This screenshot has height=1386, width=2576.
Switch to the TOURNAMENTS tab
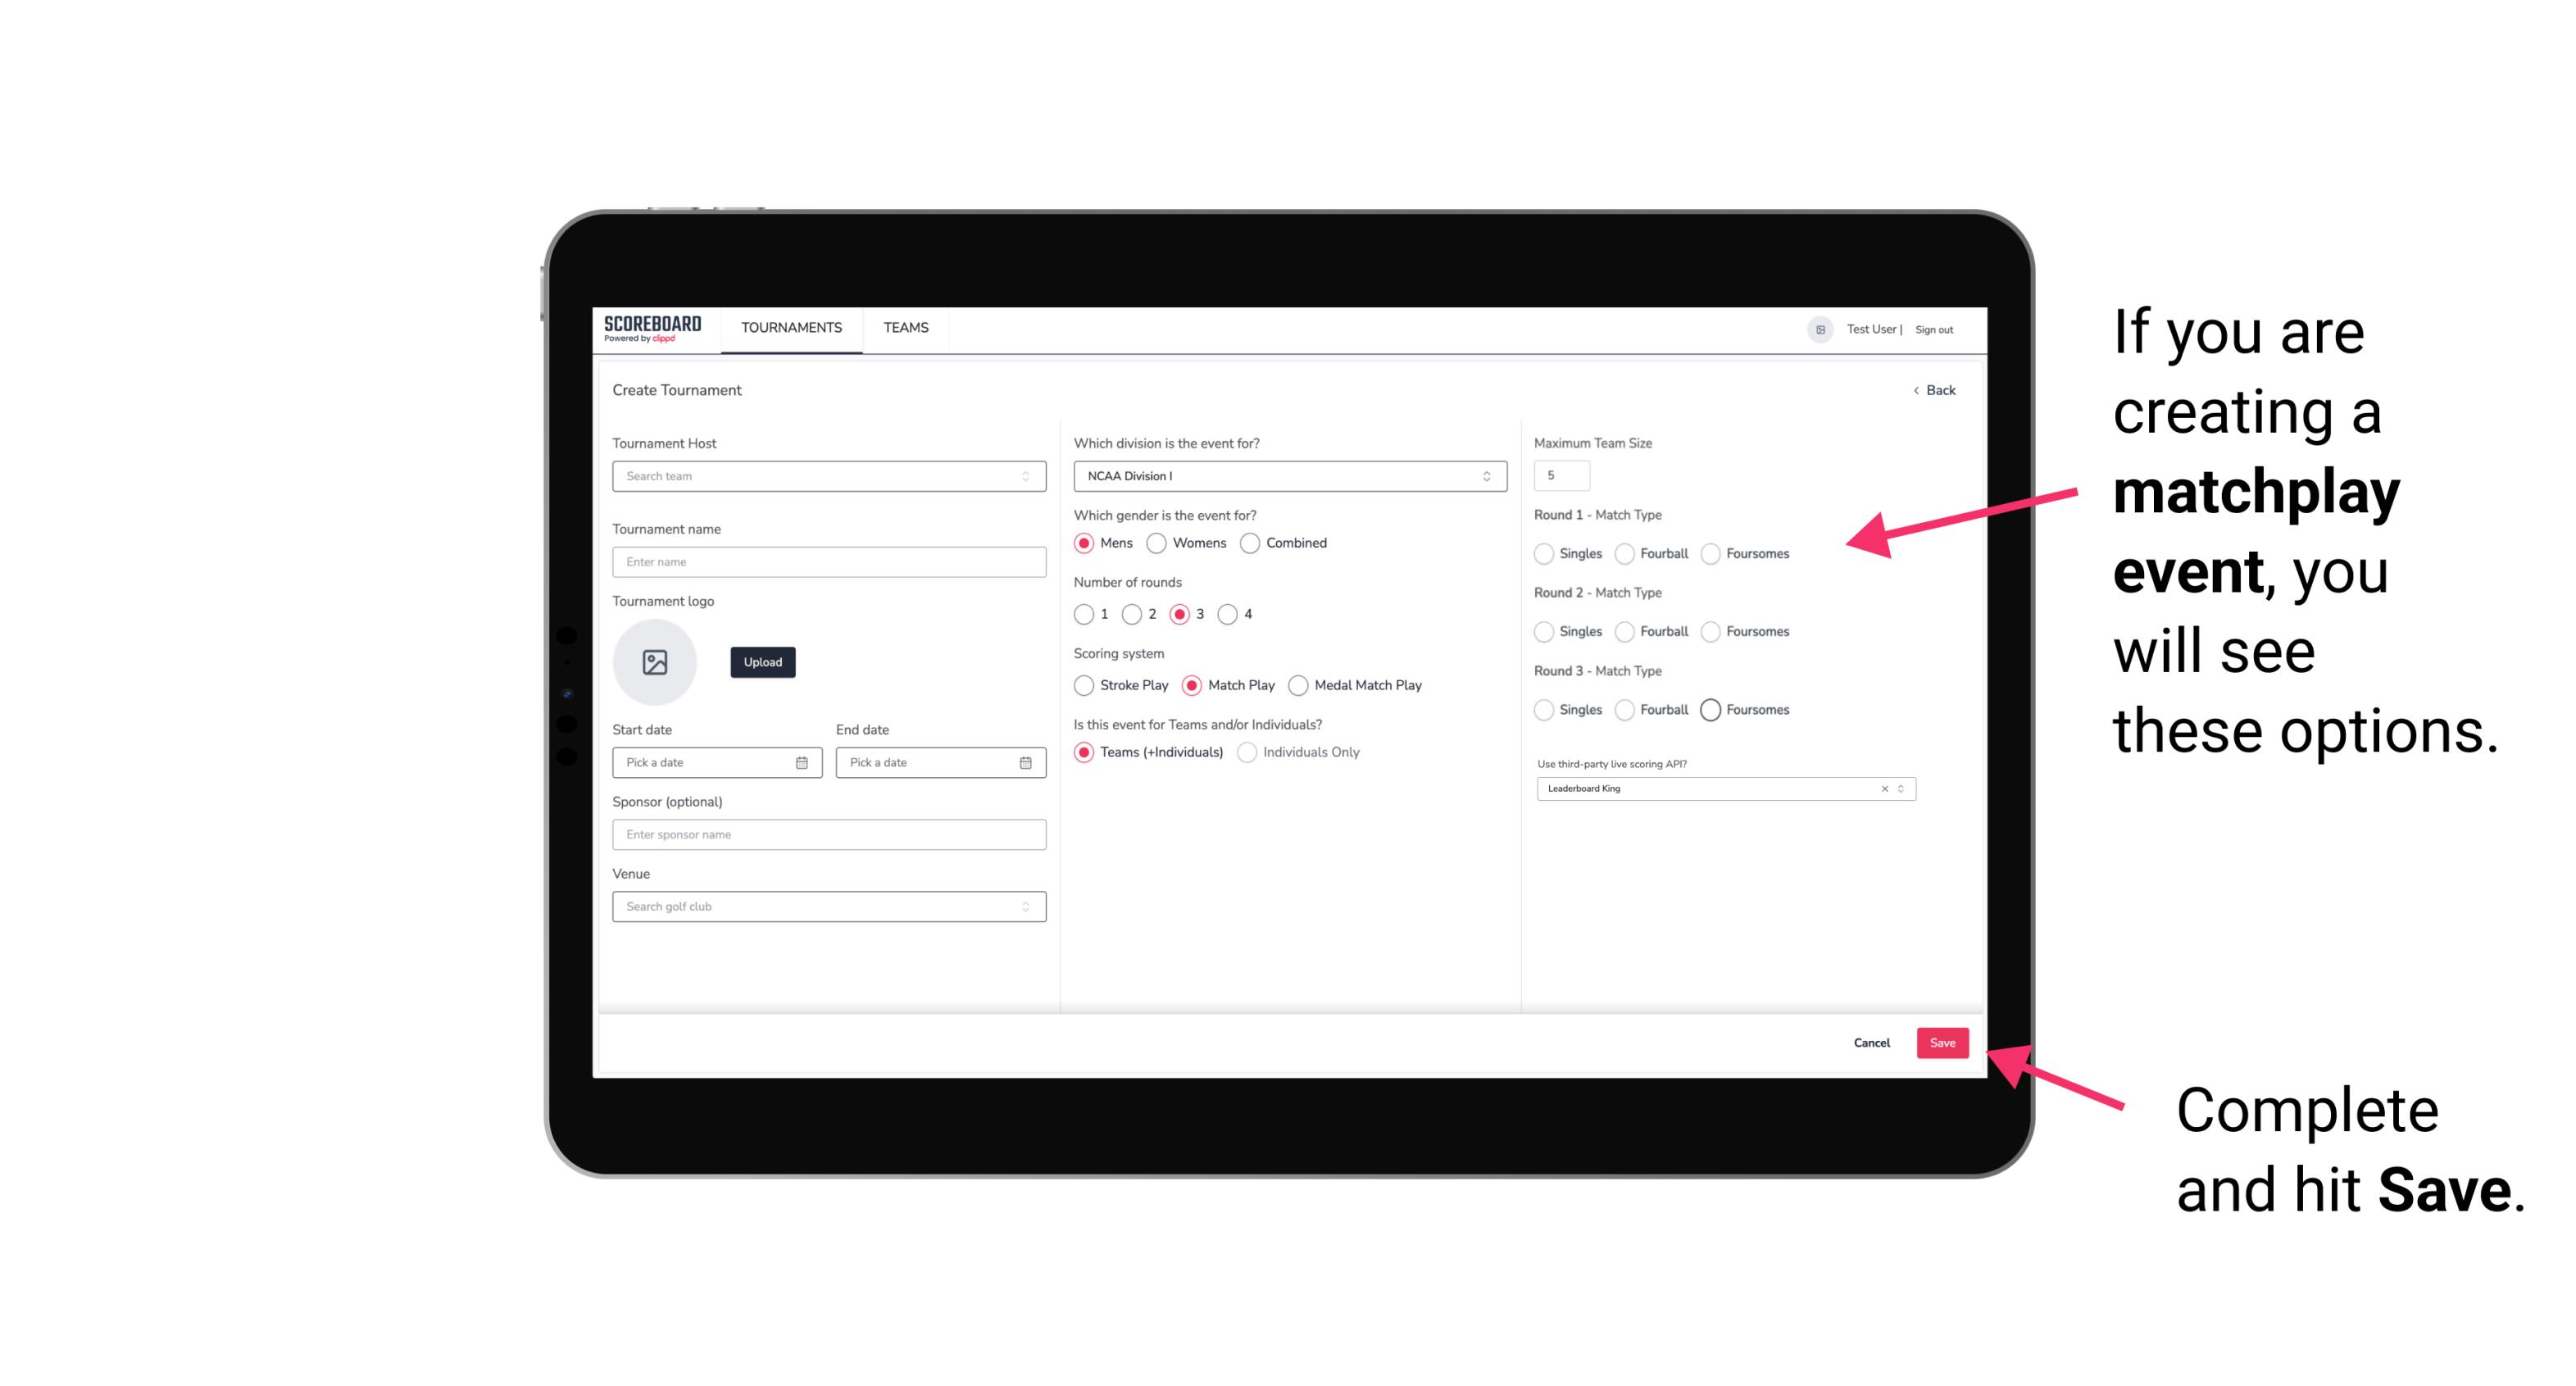coord(792,328)
